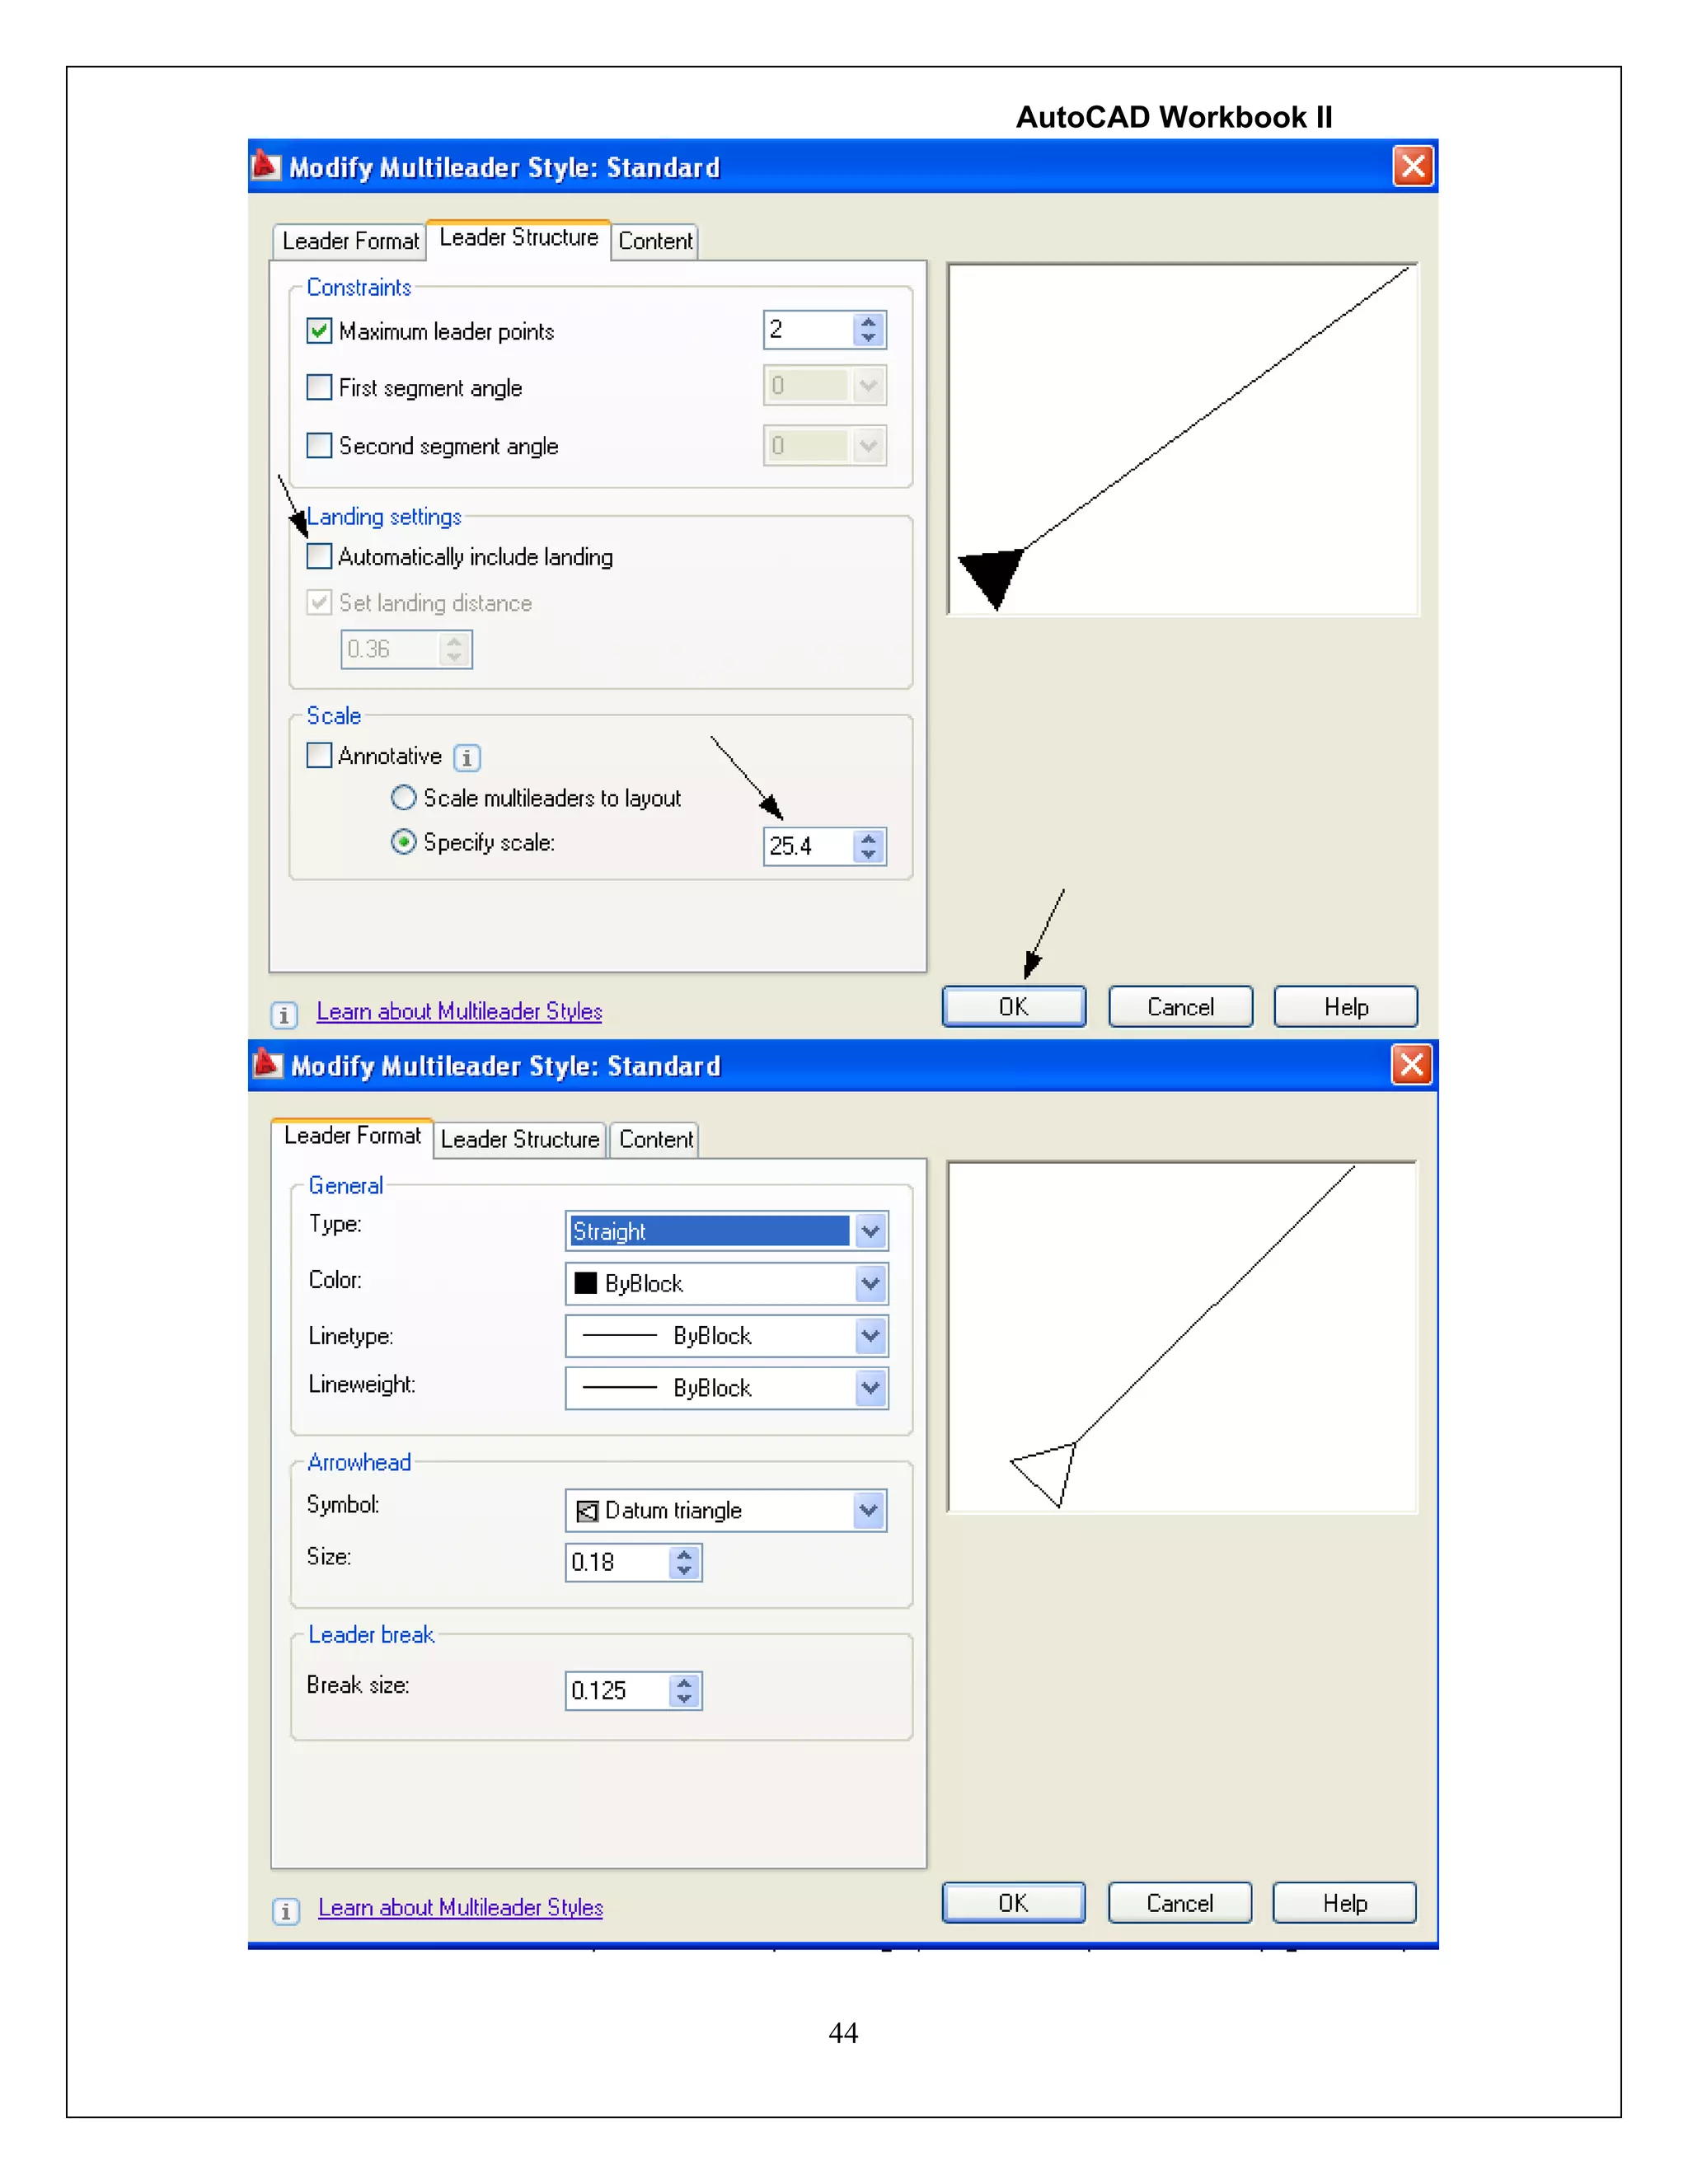This screenshot has width=1688, height=2184.
Task: Close the upper Modify Multileader Style dialog
Action: point(1413,166)
